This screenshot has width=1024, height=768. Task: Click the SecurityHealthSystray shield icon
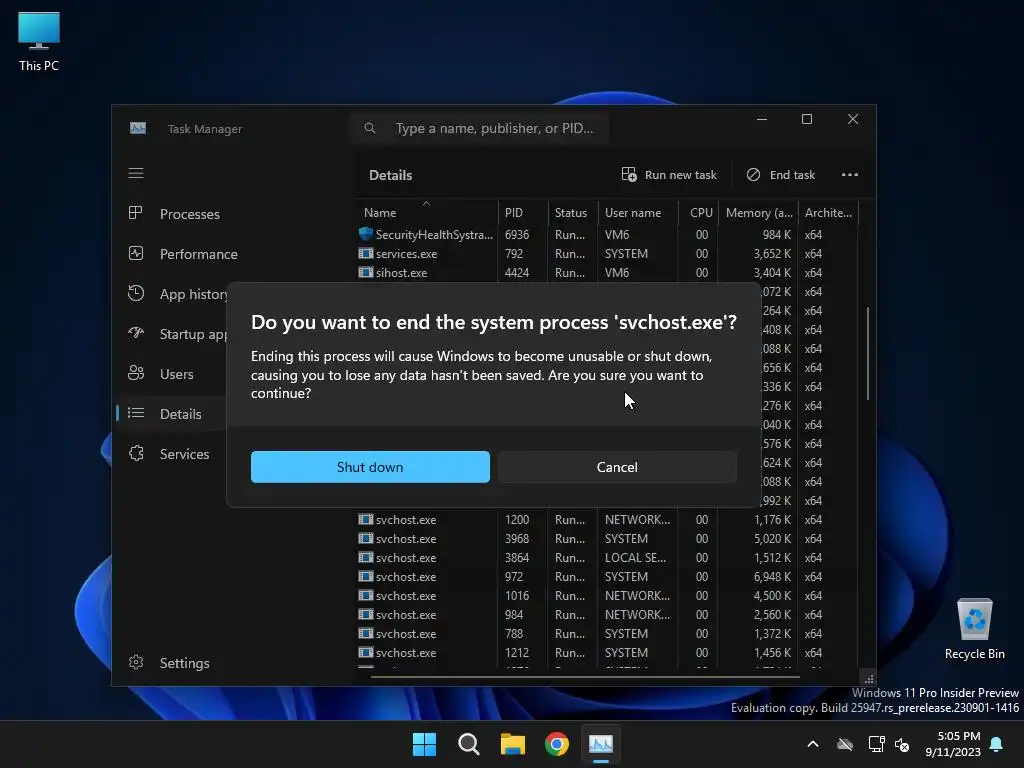coord(366,234)
